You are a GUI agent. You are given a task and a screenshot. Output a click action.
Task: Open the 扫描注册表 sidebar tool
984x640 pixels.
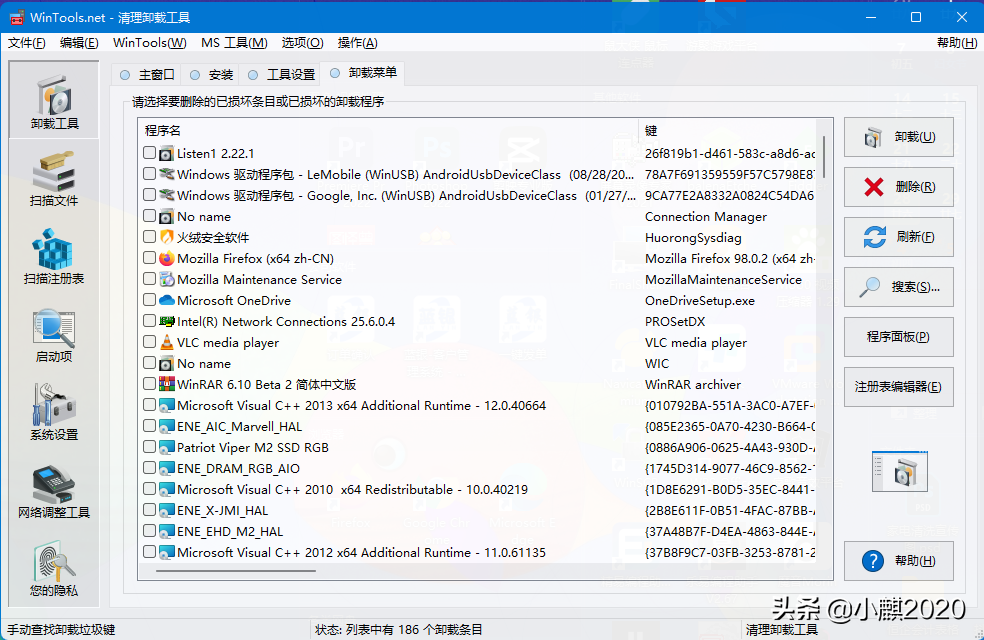click(x=54, y=256)
